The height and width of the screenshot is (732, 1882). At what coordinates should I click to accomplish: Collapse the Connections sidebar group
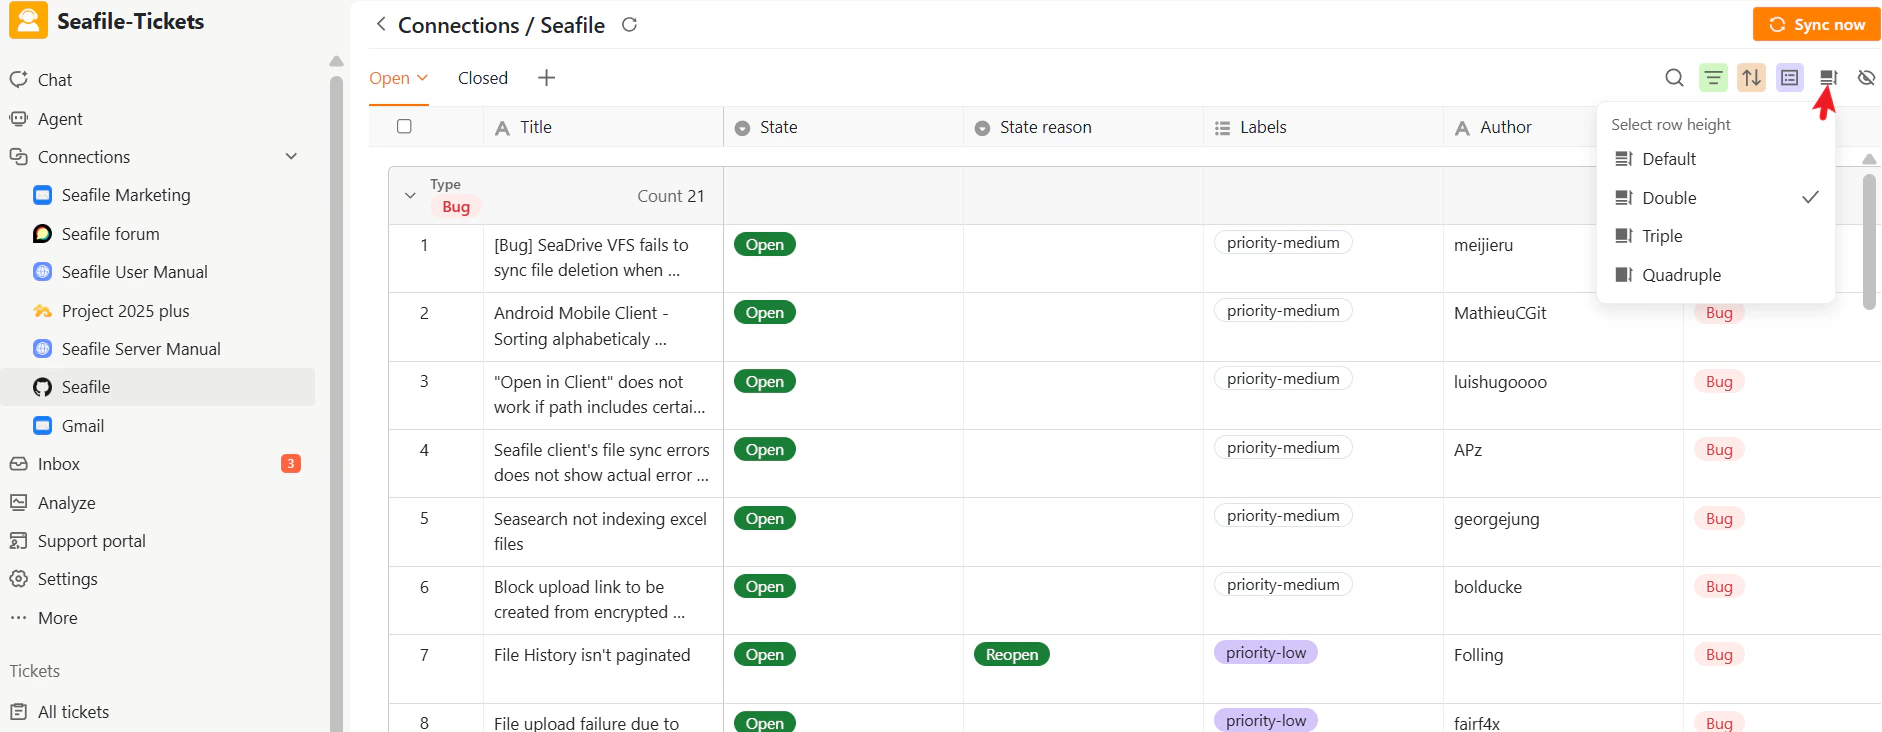tap(291, 156)
